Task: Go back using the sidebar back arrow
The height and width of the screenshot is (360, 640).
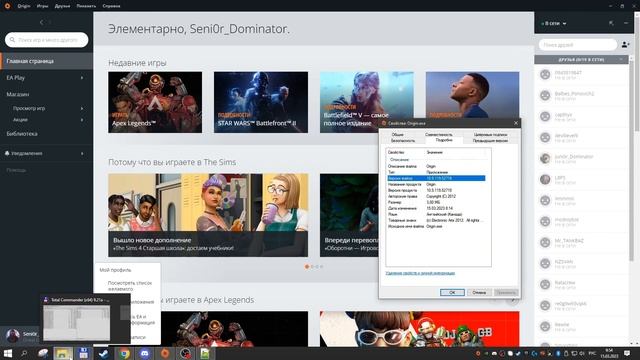Action: click(42, 22)
